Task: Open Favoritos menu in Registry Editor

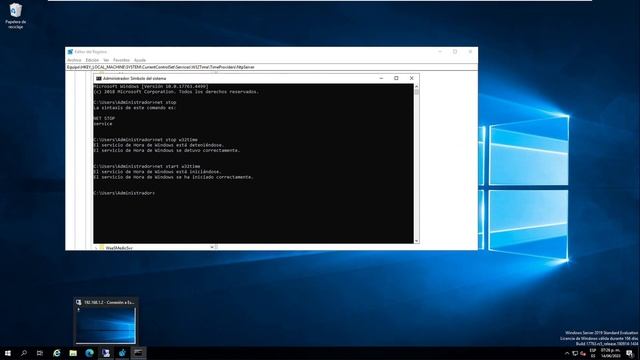Action: coord(121,60)
